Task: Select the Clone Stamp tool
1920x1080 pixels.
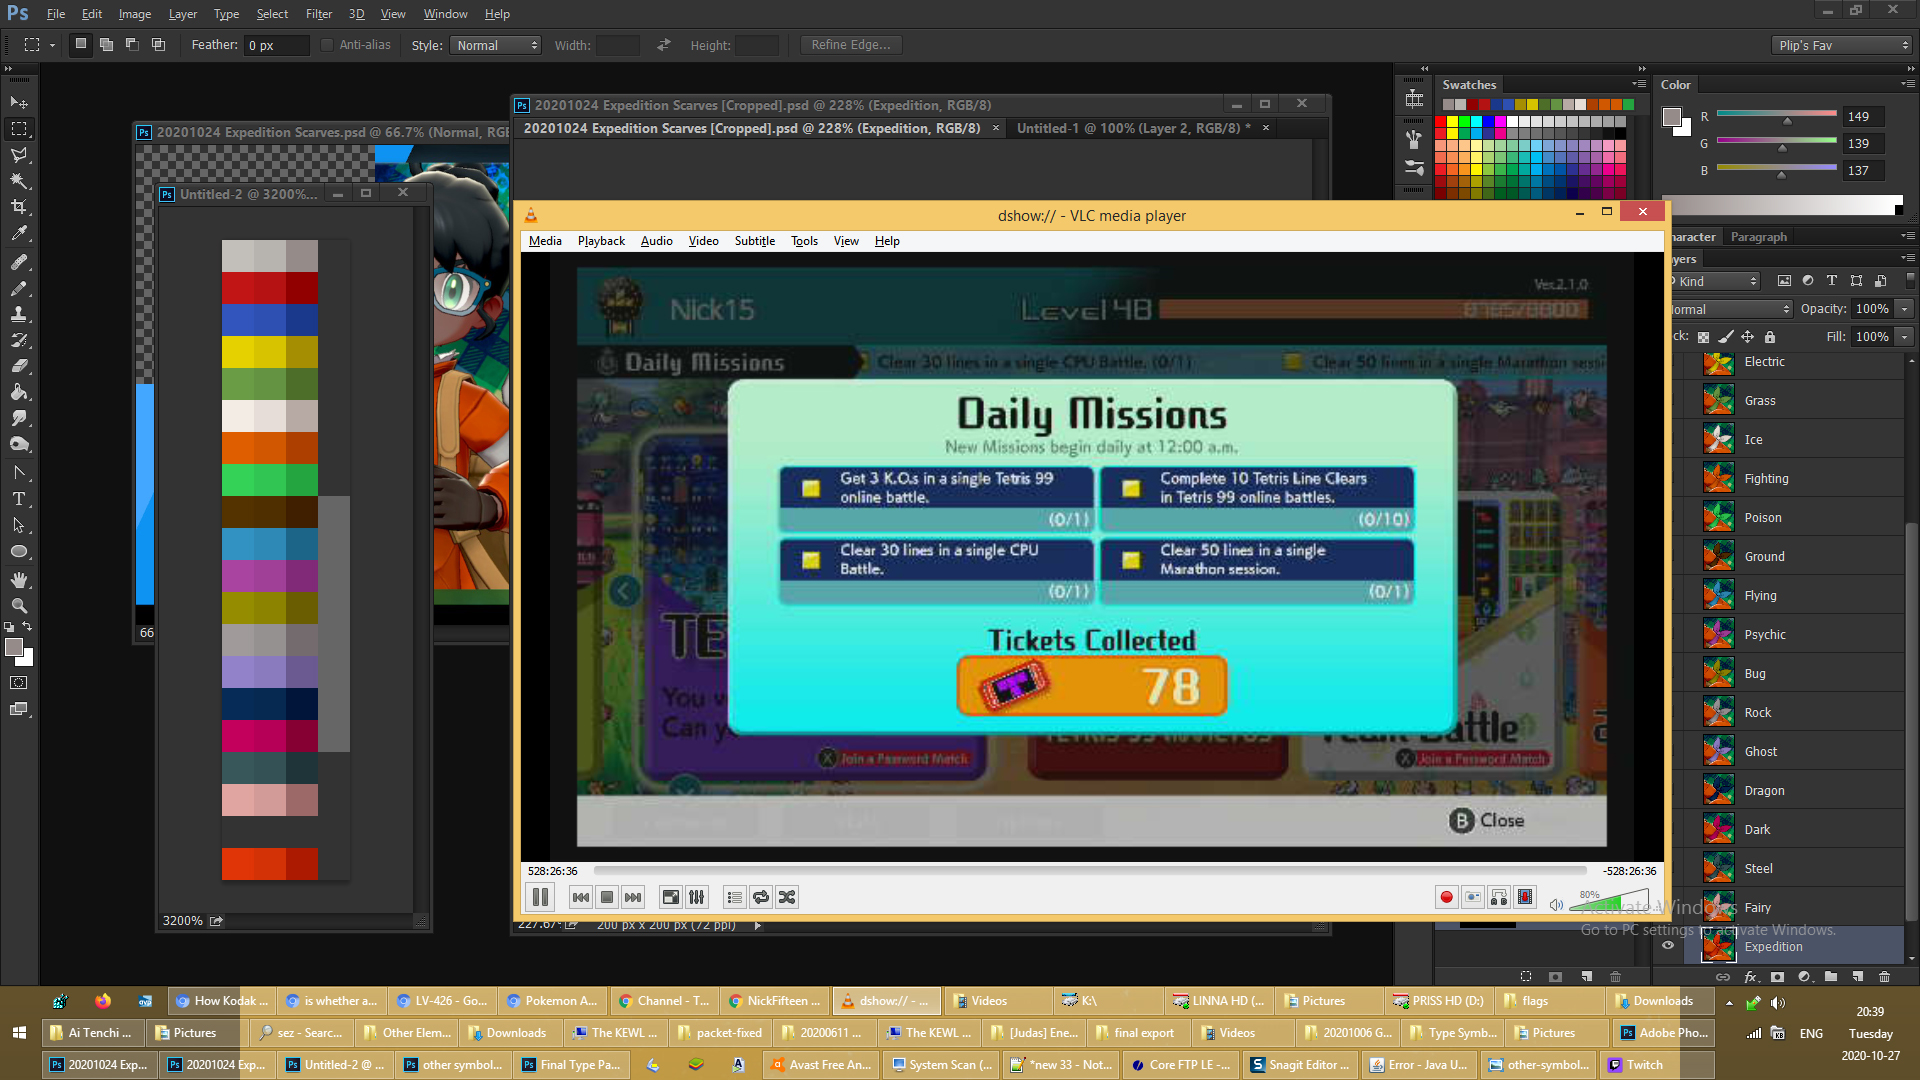Action: (x=19, y=314)
